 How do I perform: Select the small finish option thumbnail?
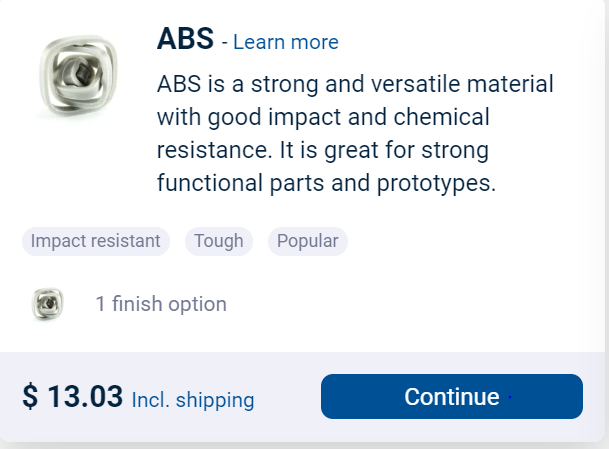(47, 304)
